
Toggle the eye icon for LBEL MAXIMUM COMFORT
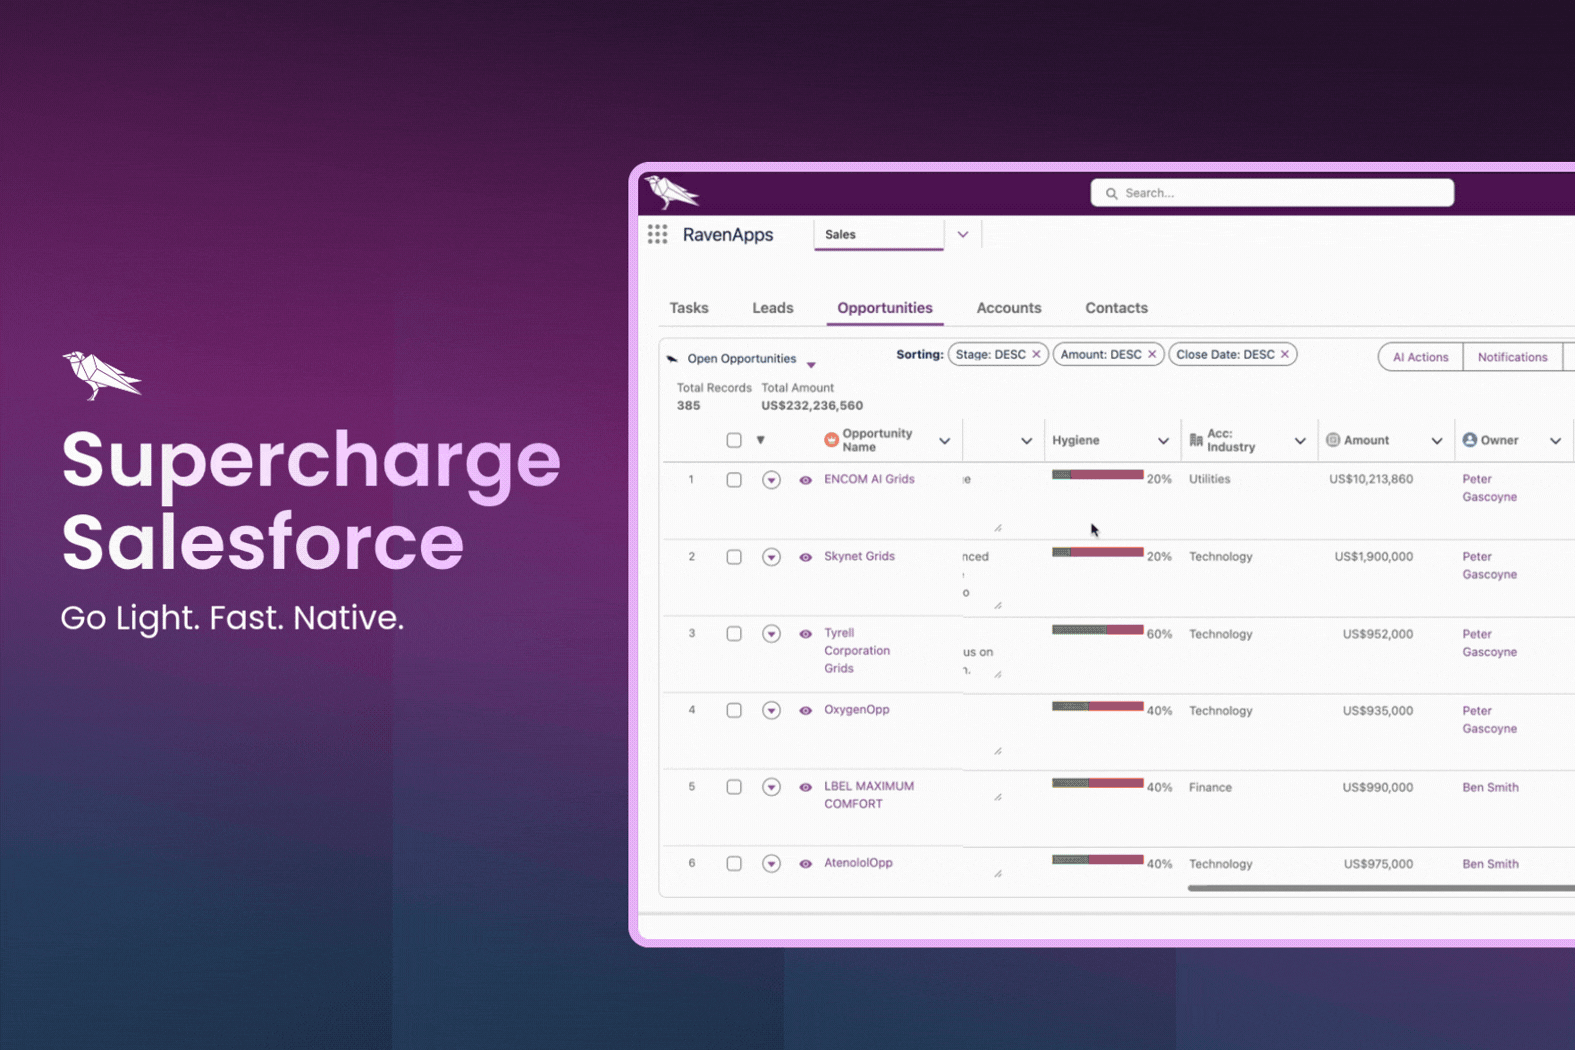pyautogui.click(x=805, y=787)
